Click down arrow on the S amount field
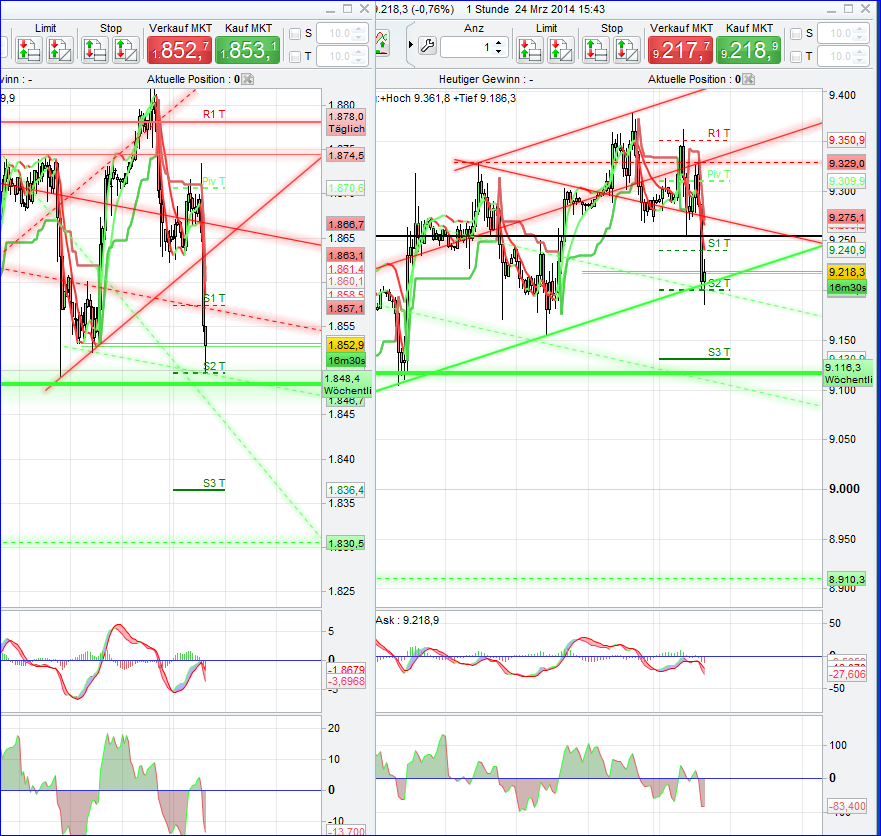881x836 pixels. [x=357, y=38]
